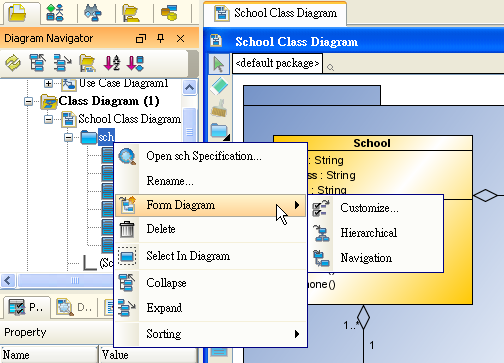
Task: Select the eraser tool in diagram palette
Action: (x=219, y=86)
